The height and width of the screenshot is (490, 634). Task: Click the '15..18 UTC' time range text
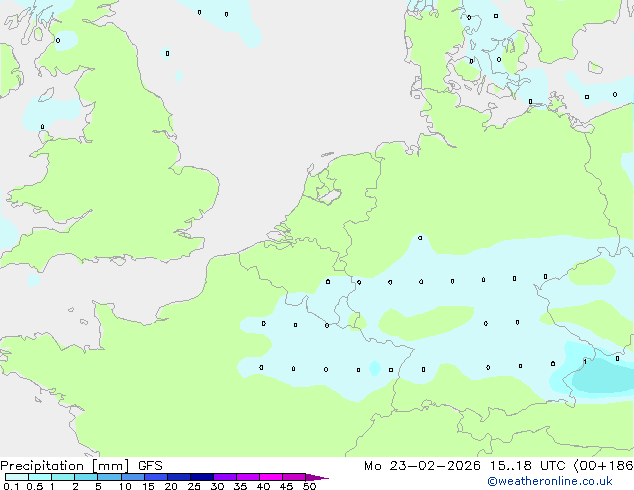(527, 466)
